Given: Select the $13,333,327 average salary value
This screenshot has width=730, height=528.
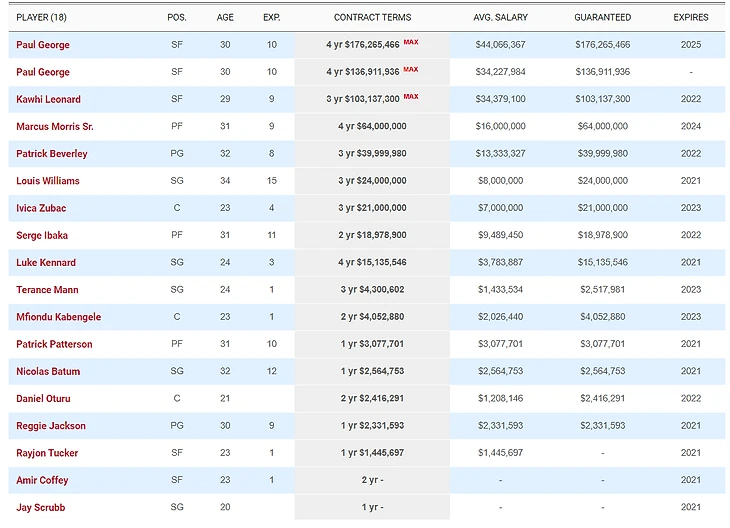Looking at the screenshot, I should (x=500, y=154).
